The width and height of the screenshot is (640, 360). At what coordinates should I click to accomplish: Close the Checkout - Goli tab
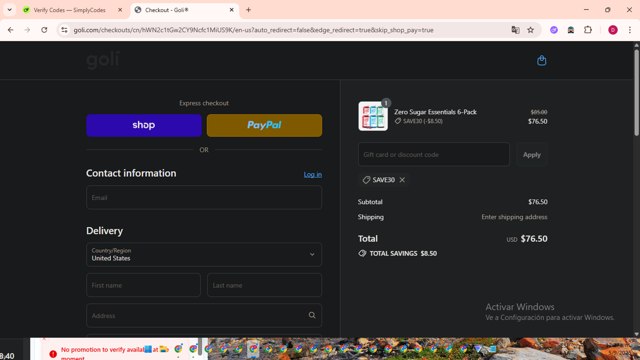(231, 10)
